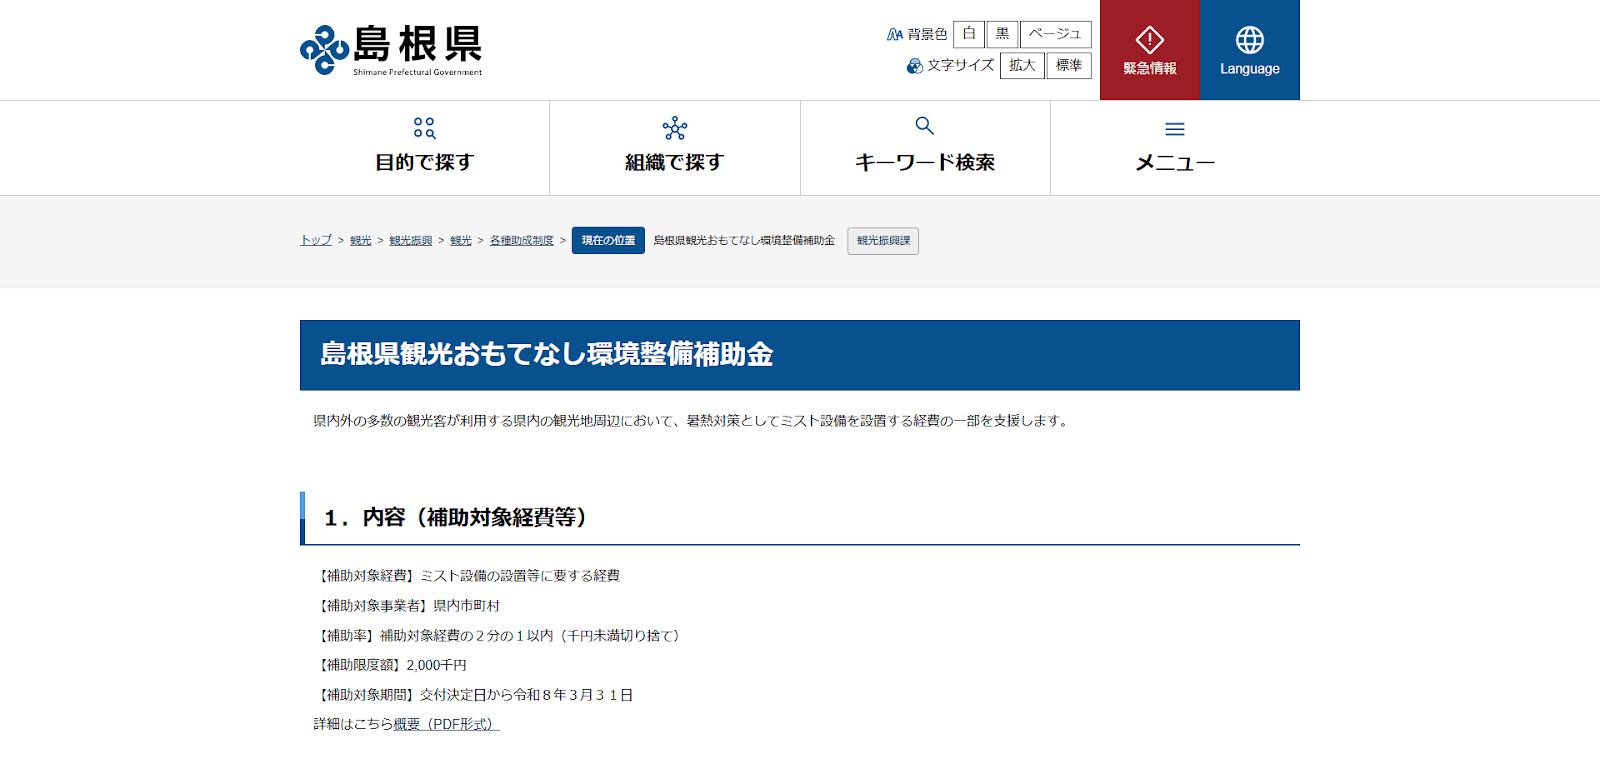Open the 概要(PDF形式) link
The image size is (1600, 759).
pyautogui.click(x=446, y=724)
